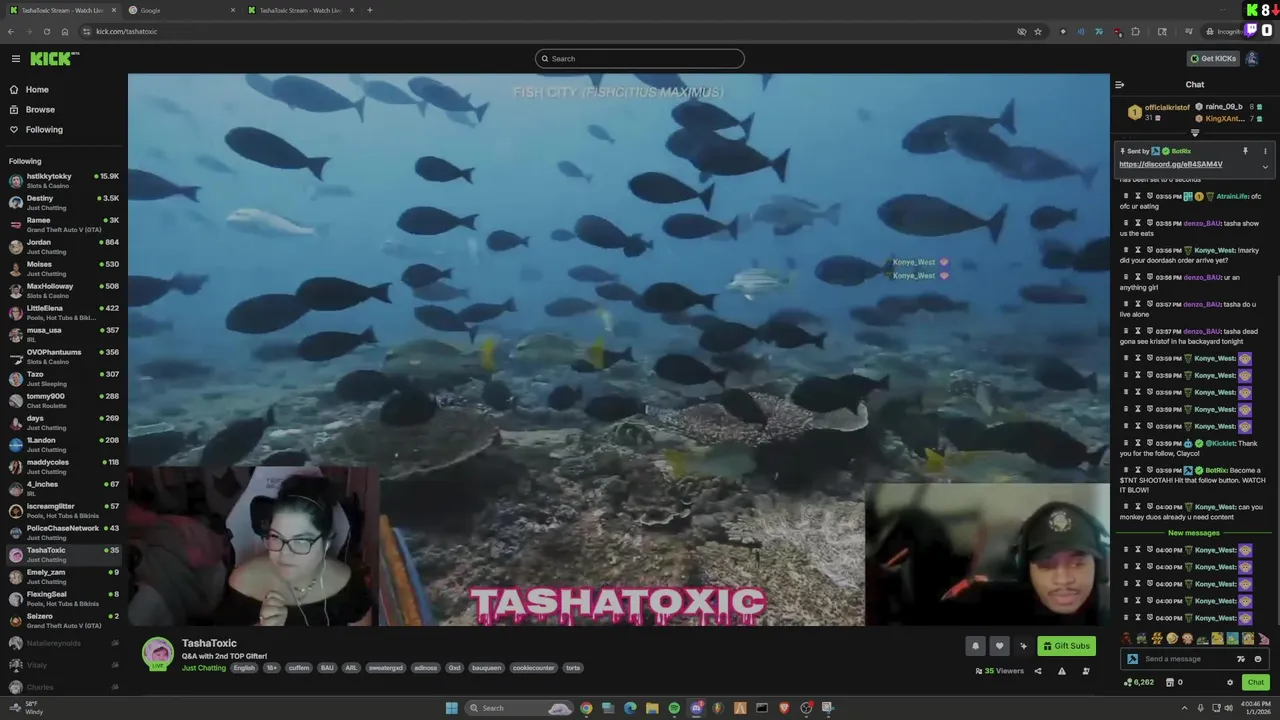Open the Just Chatting category link
The height and width of the screenshot is (720, 1280).
204,668
